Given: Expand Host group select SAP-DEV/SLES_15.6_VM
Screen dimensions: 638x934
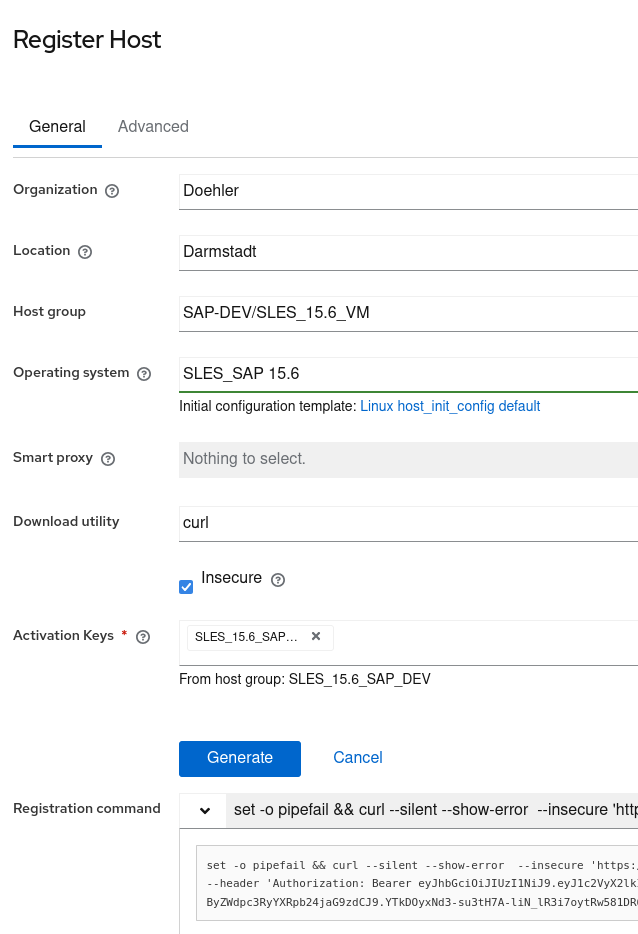Looking at the screenshot, I should coord(408,313).
